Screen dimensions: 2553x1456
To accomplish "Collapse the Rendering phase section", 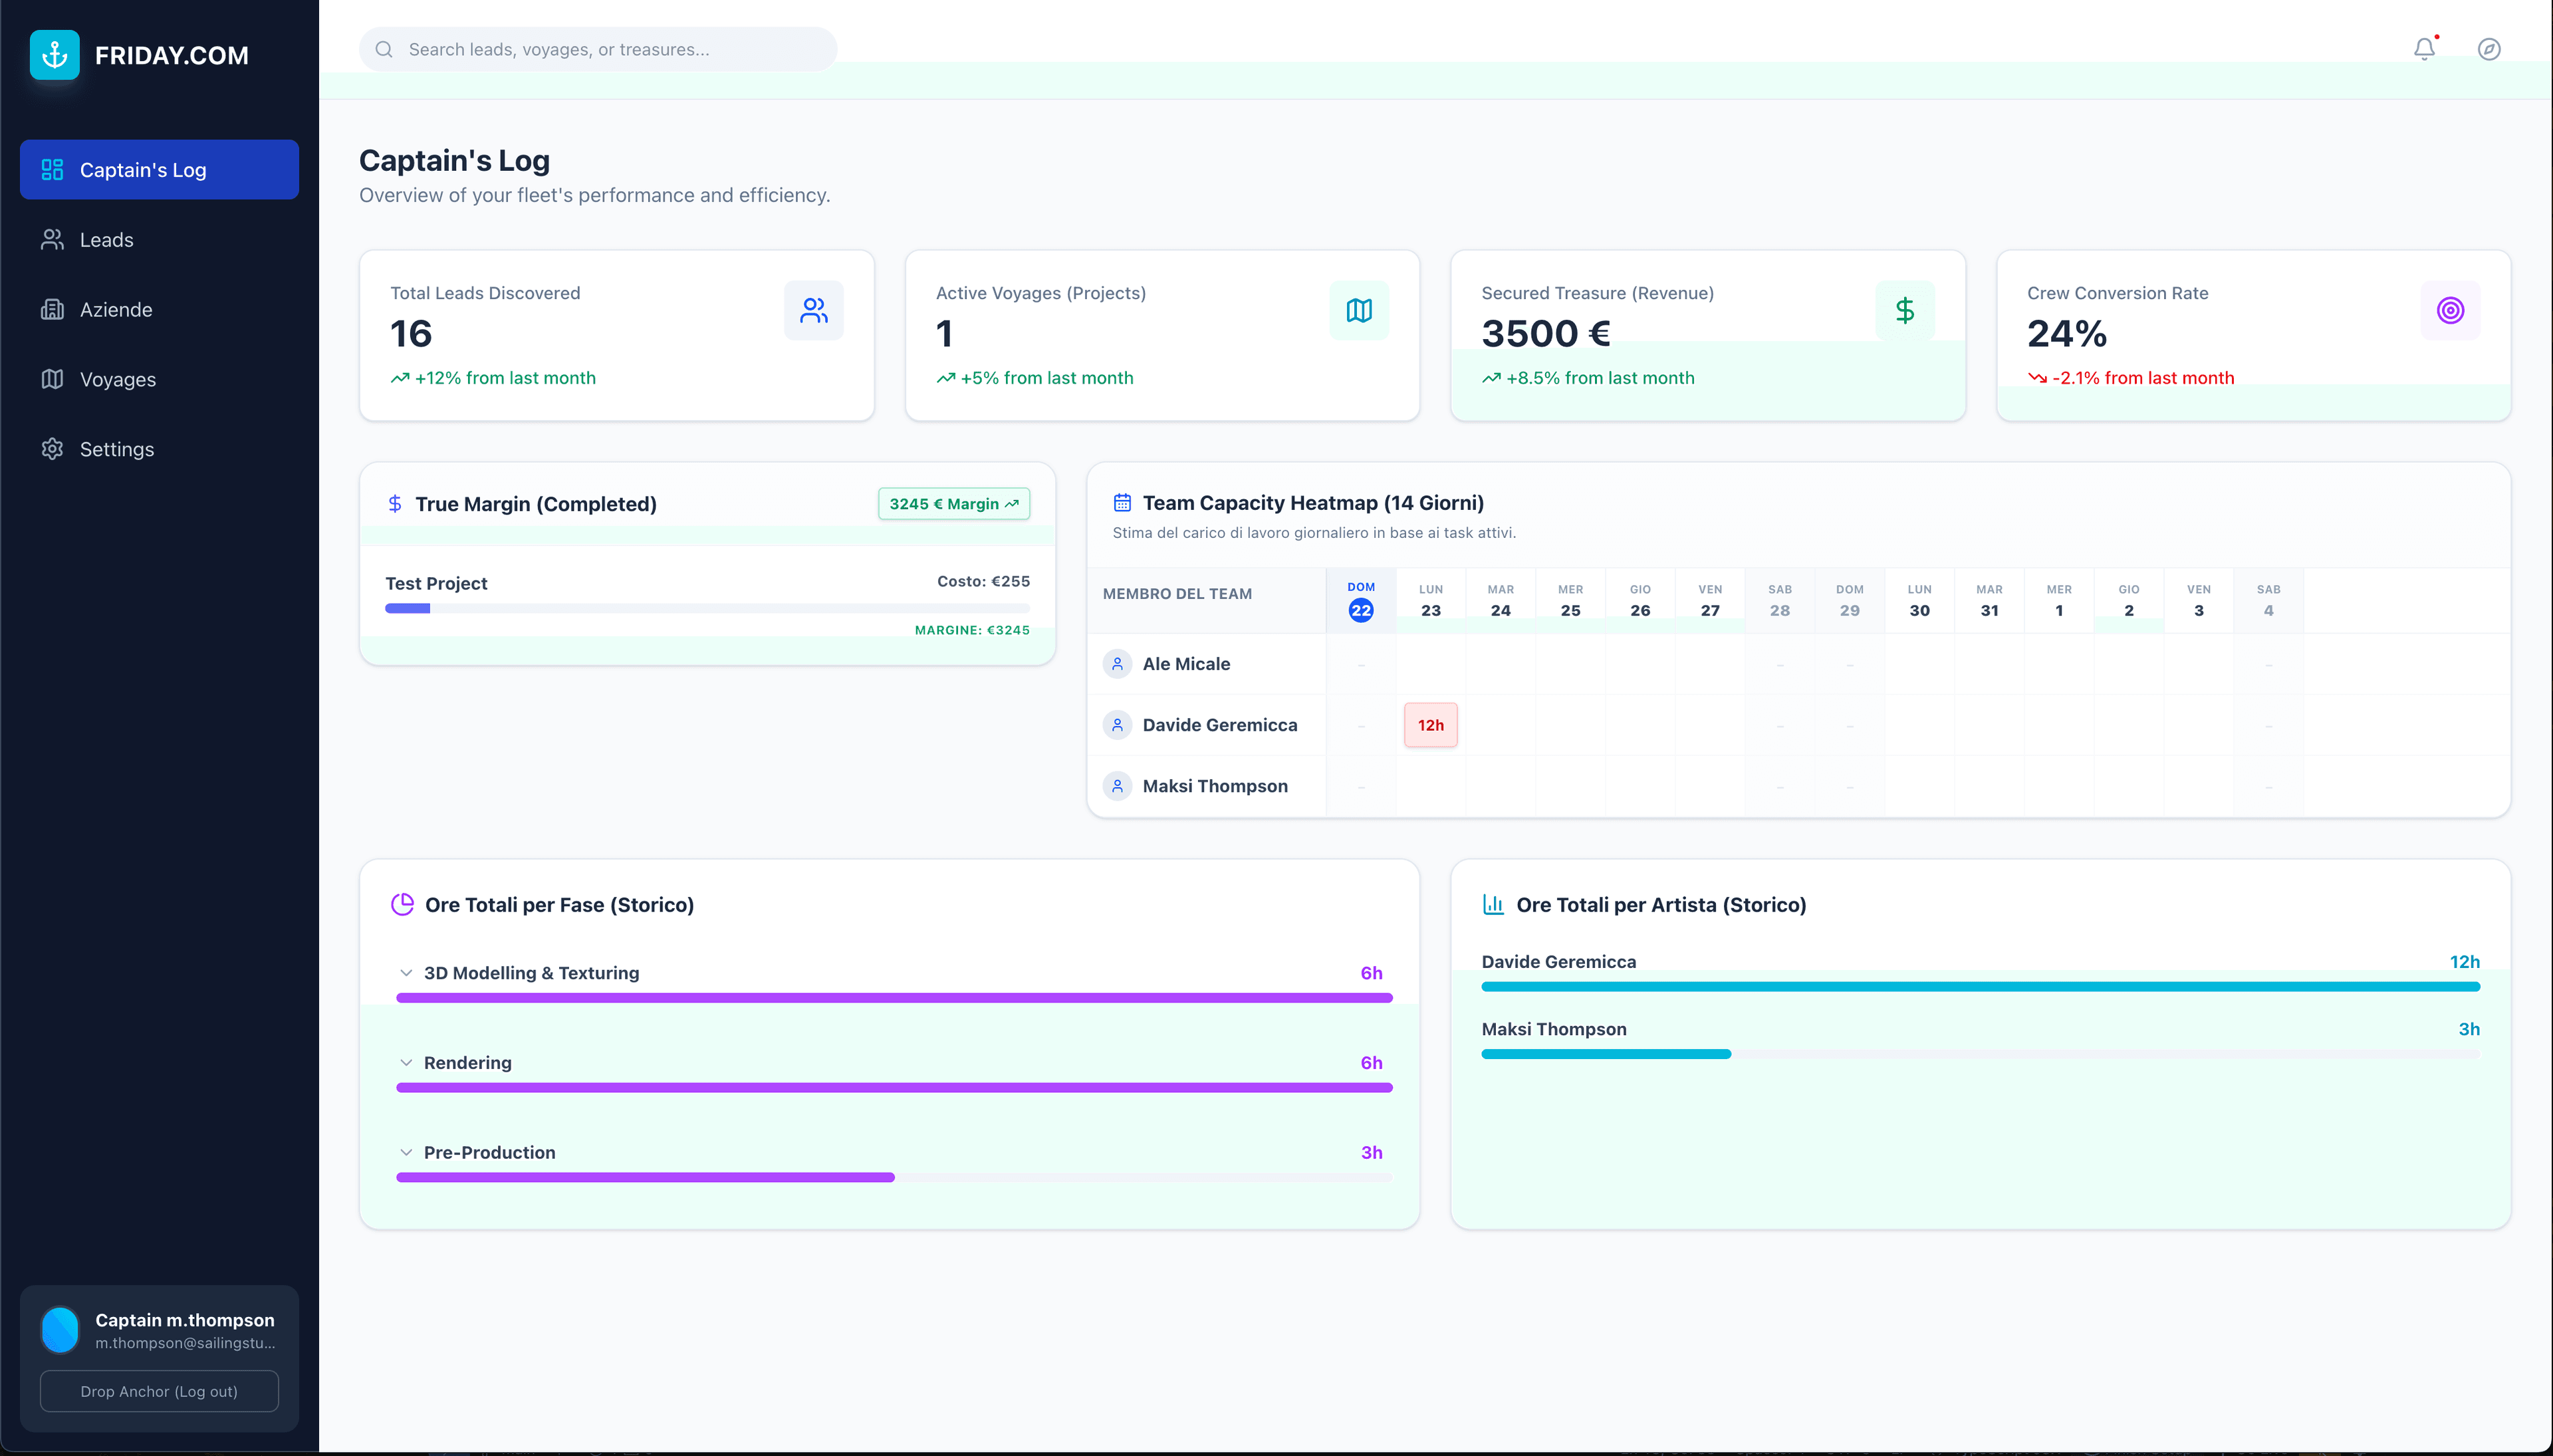I will pyautogui.click(x=406, y=1062).
